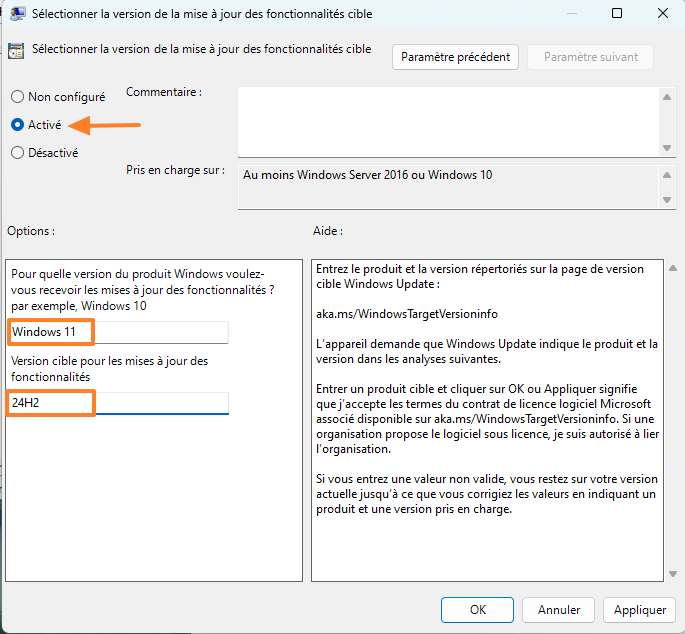Click the policy setting icon beside the heading
Image resolution: width=685 pixels, height=634 pixels.
pyautogui.click(x=16, y=51)
